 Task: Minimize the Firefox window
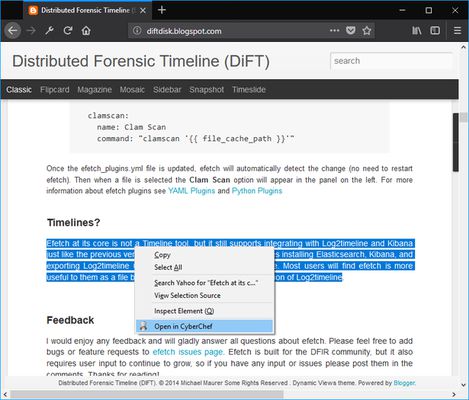(402, 10)
